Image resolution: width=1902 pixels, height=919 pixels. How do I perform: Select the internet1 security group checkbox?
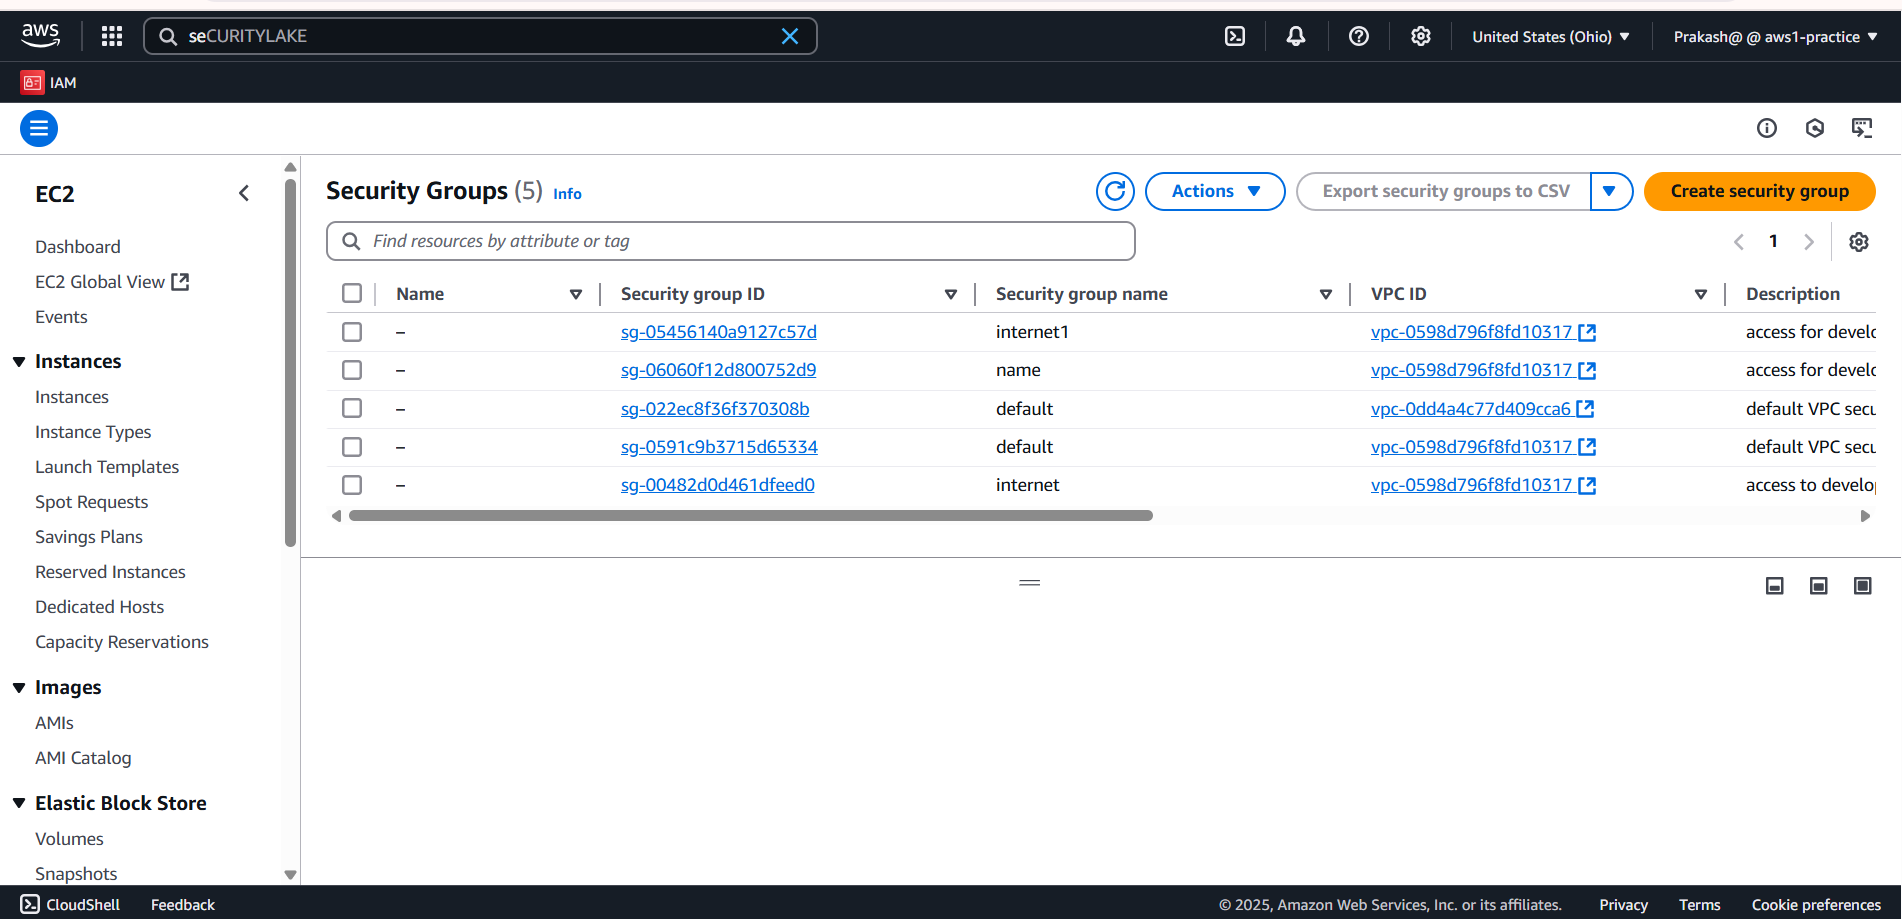tap(352, 332)
